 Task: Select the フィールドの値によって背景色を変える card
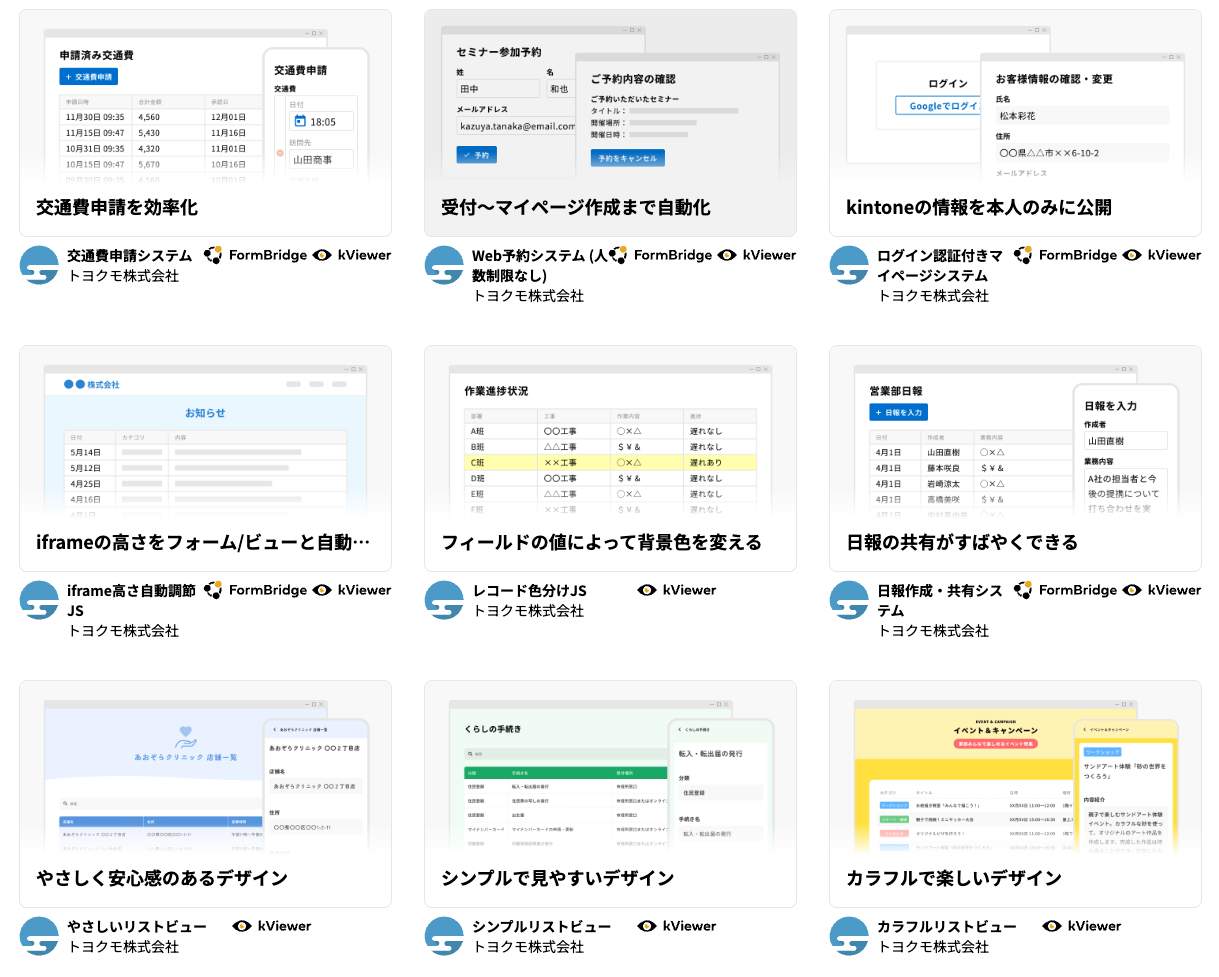click(610, 458)
